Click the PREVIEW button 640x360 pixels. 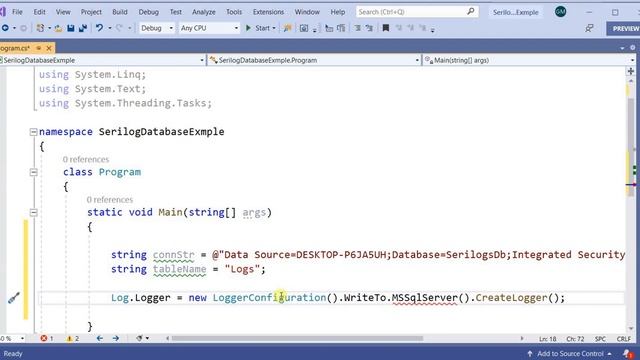pos(624,28)
